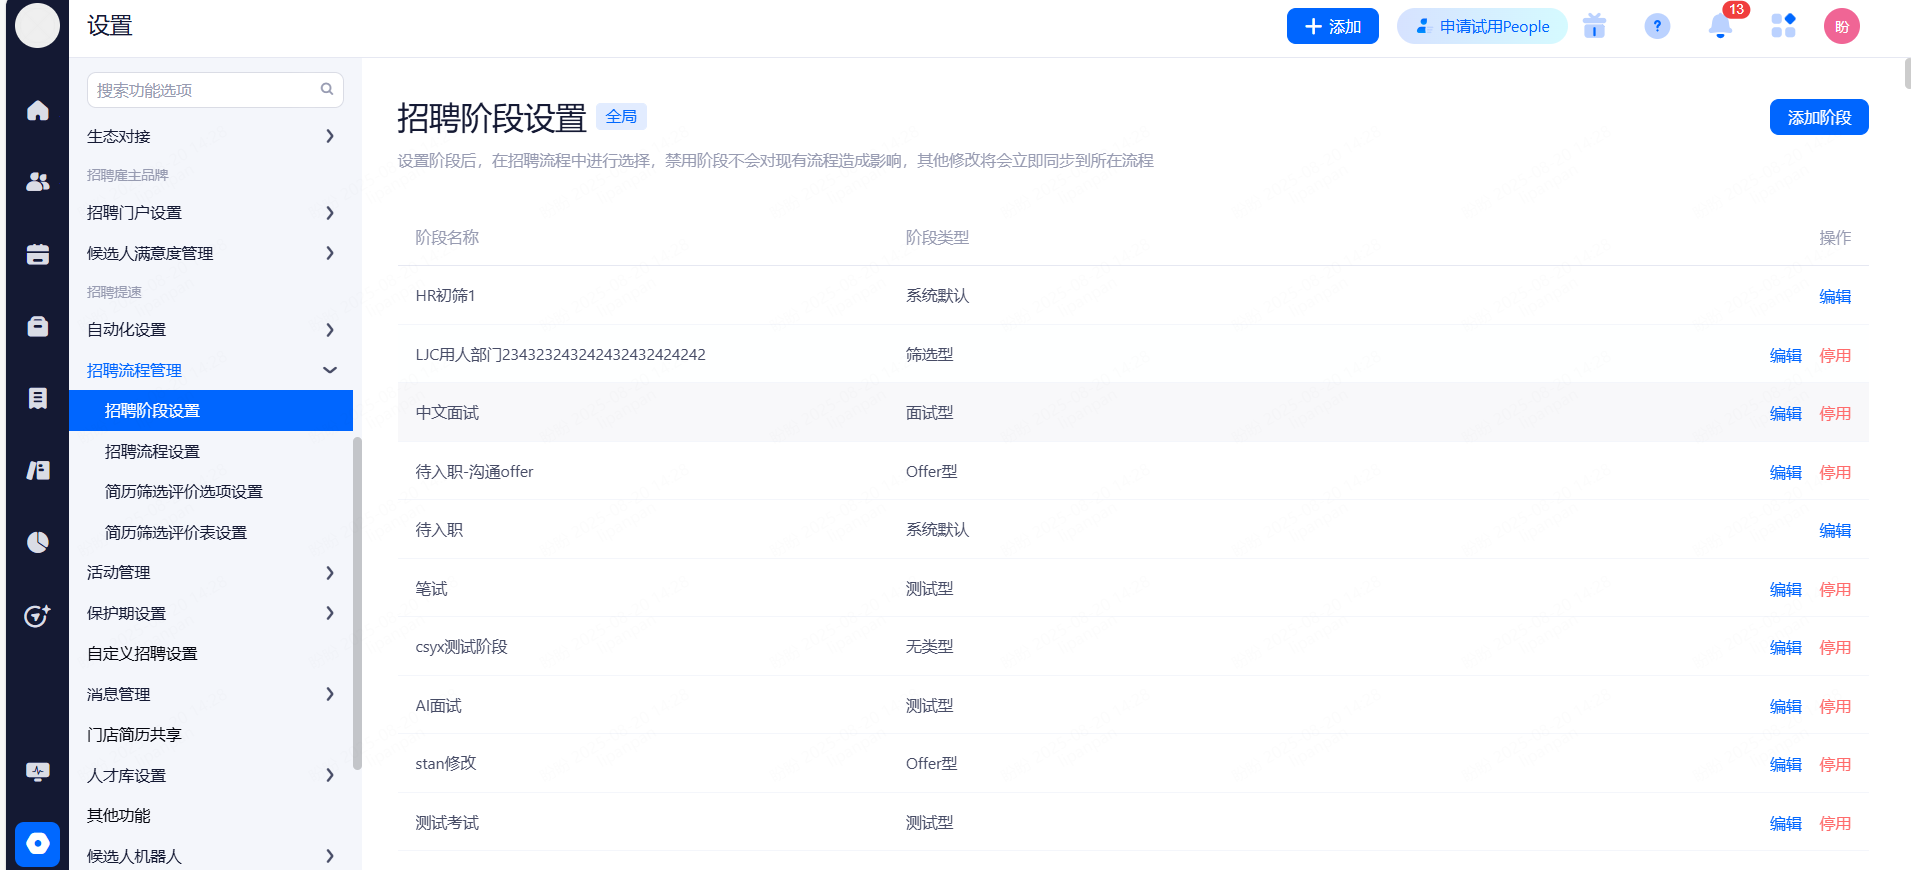This screenshot has height=870, width=1911.
Task: Click 停用 for the 笔试 stage
Action: click(1835, 590)
